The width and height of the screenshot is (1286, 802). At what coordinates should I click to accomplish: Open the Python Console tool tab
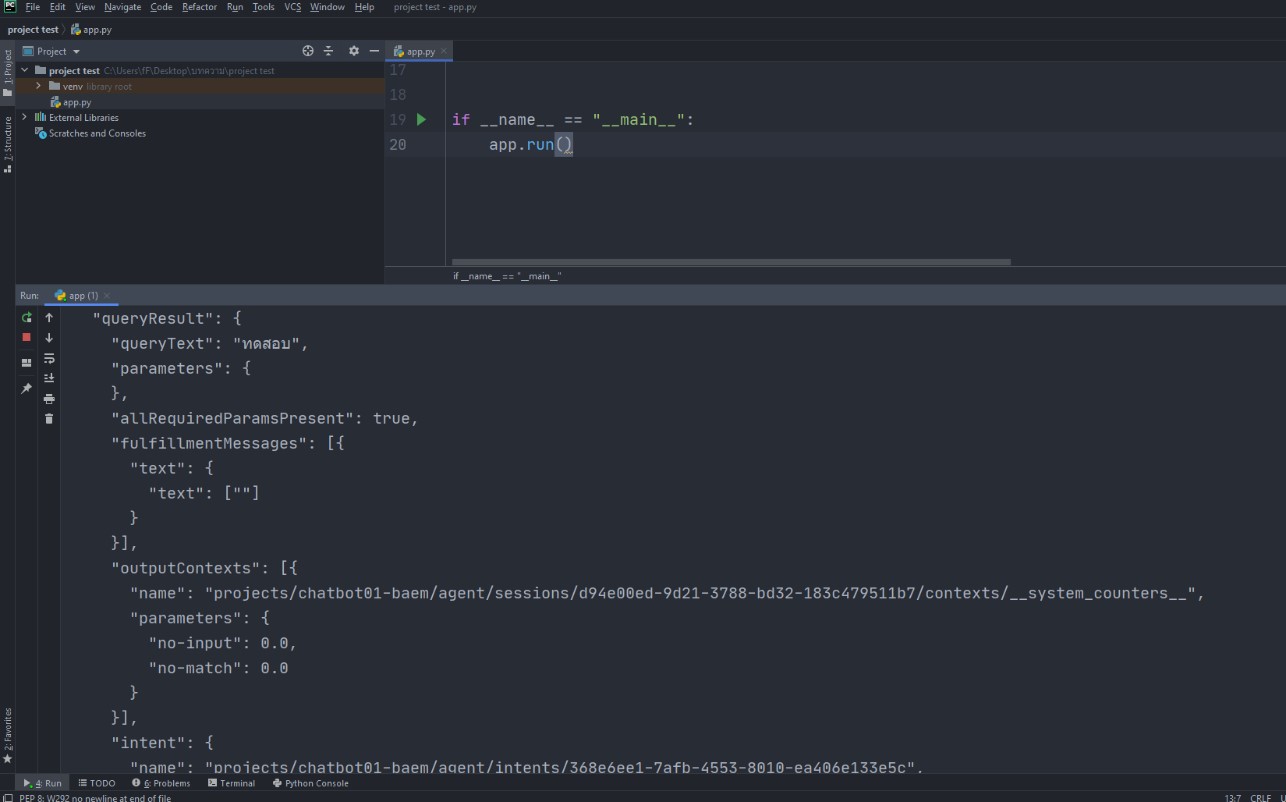pyautogui.click(x=309, y=783)
